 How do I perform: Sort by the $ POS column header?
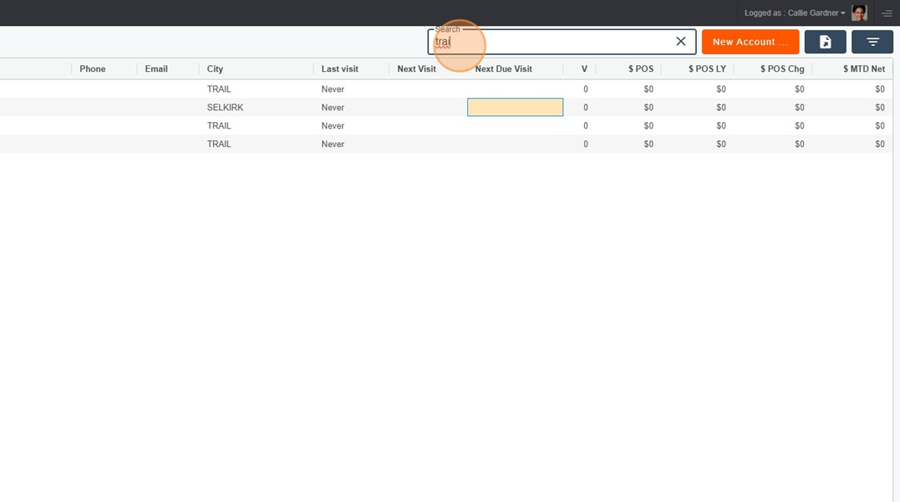pos(641,69)
